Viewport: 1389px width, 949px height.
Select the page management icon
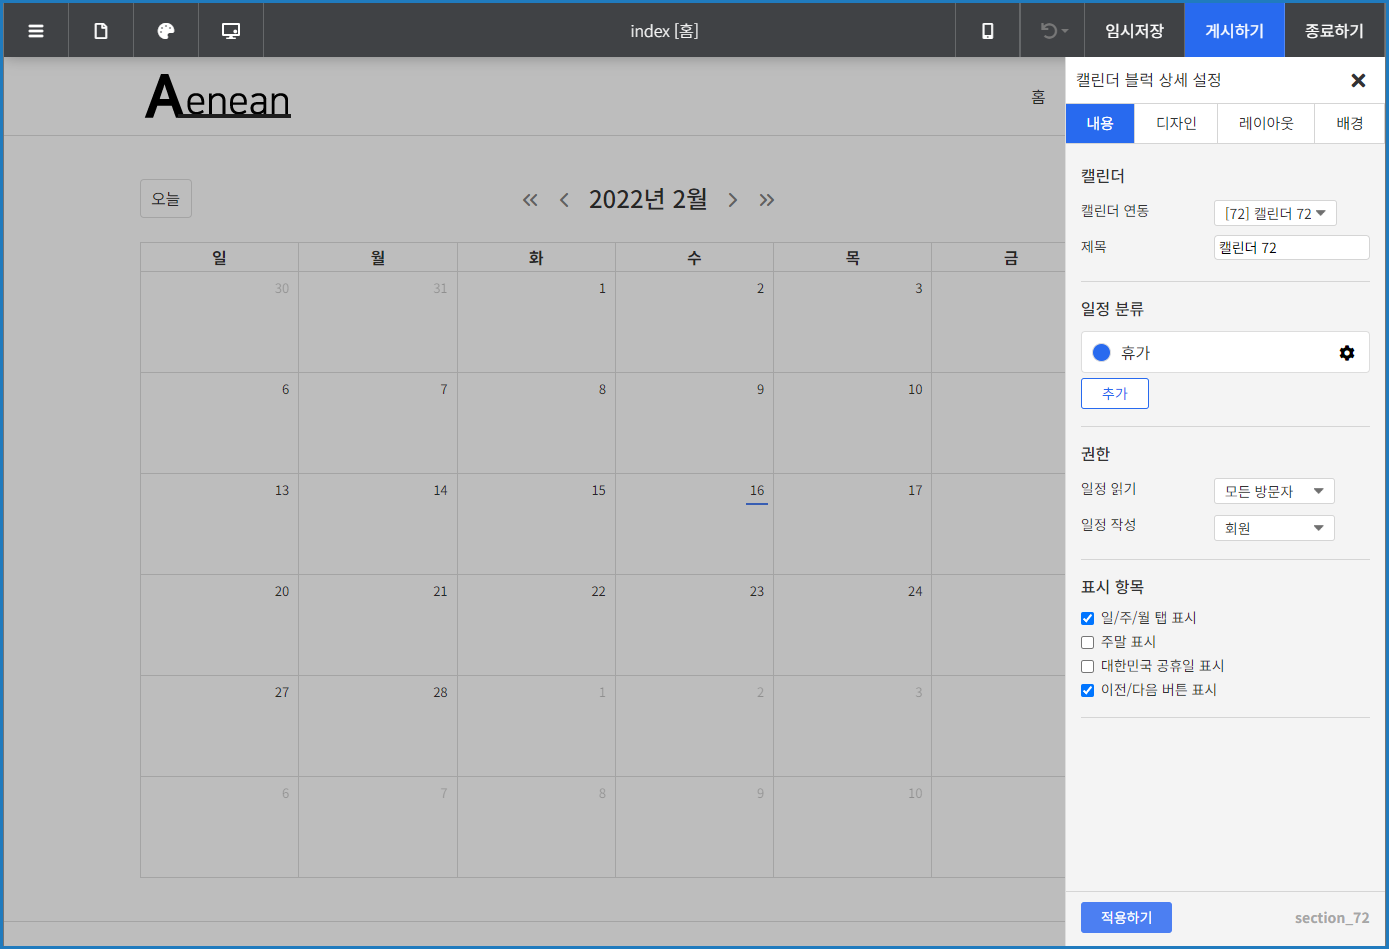[100, 30]
